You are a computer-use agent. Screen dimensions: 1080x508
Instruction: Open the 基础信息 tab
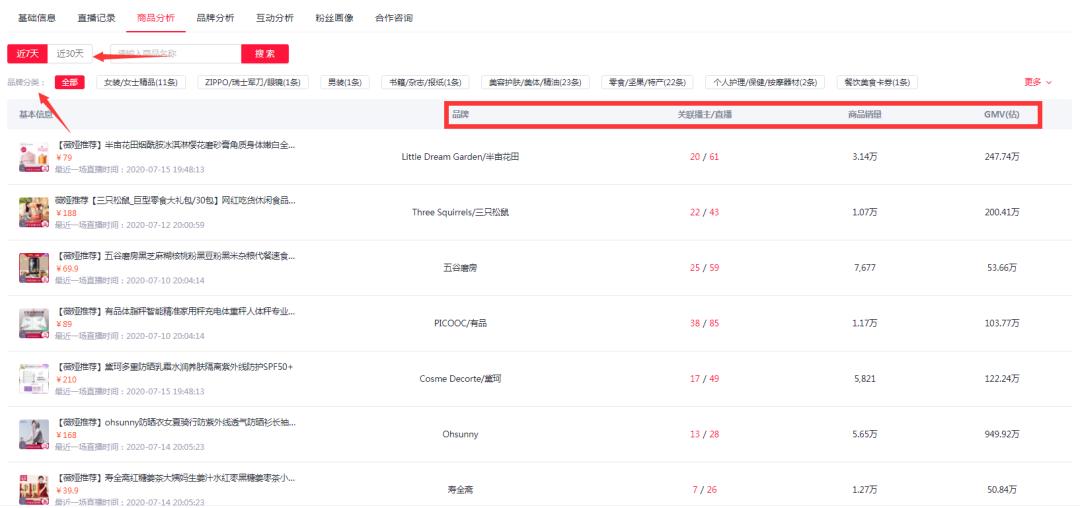[x=37, y=18]
